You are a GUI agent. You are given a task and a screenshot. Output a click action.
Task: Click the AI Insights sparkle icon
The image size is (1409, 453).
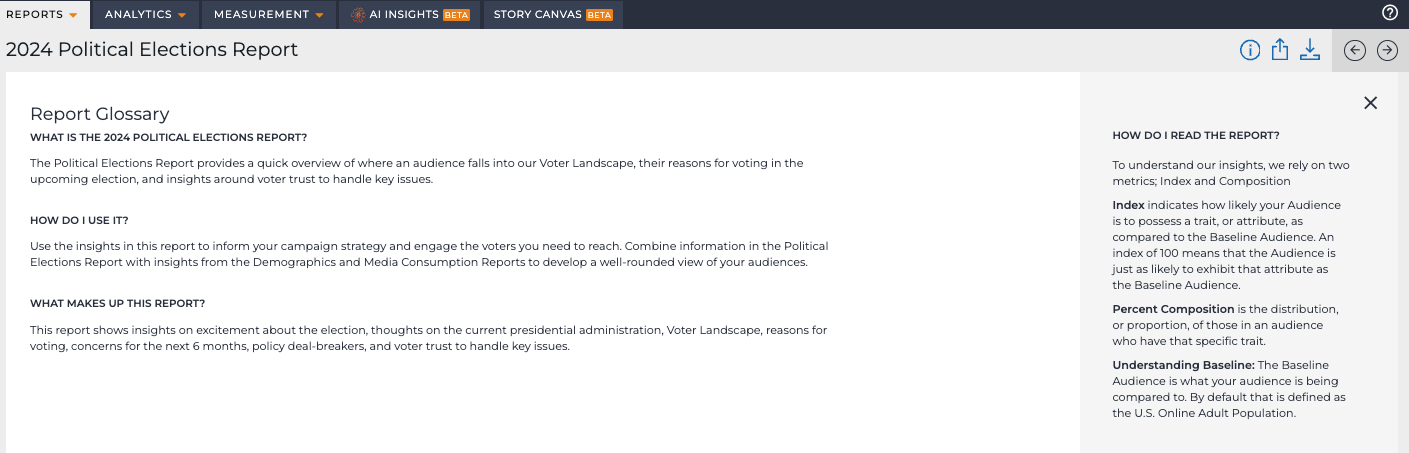(358, 15)
